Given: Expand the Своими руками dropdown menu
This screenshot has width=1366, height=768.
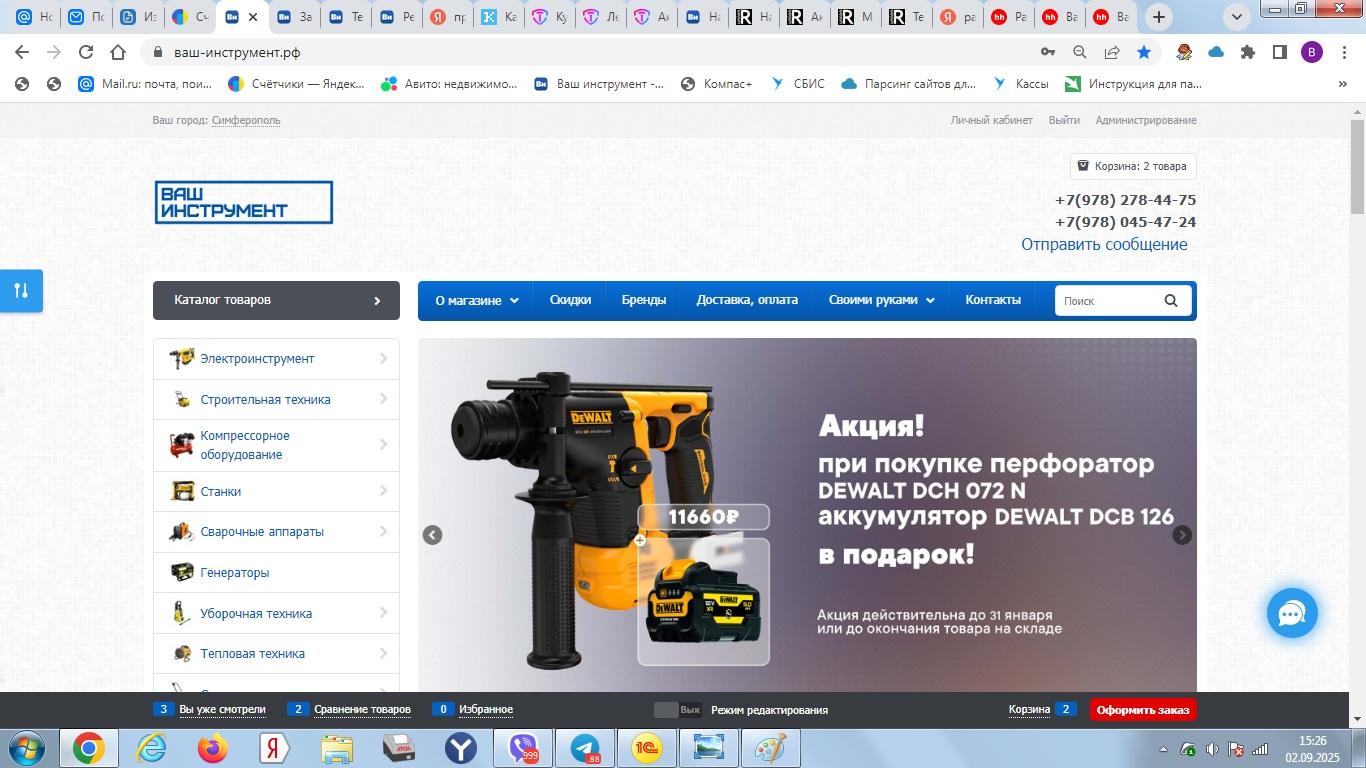Looking at the screenshot, I should (881, 300).
